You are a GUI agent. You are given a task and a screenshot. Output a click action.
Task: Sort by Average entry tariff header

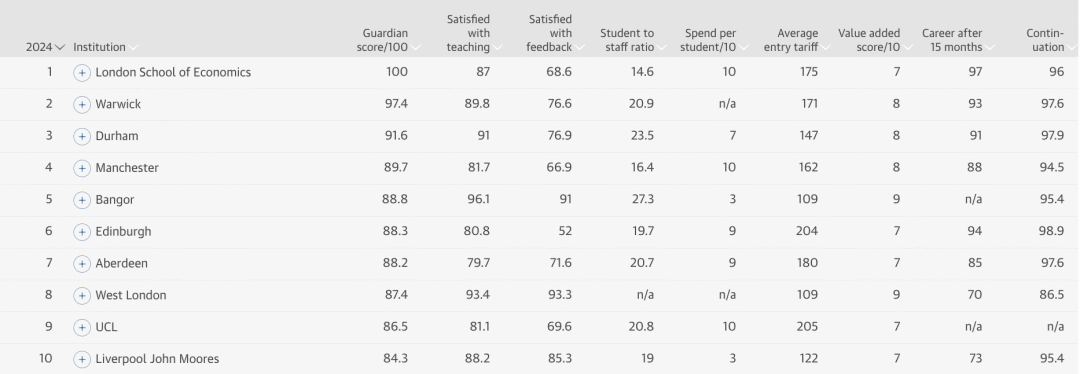click(797, 40)
